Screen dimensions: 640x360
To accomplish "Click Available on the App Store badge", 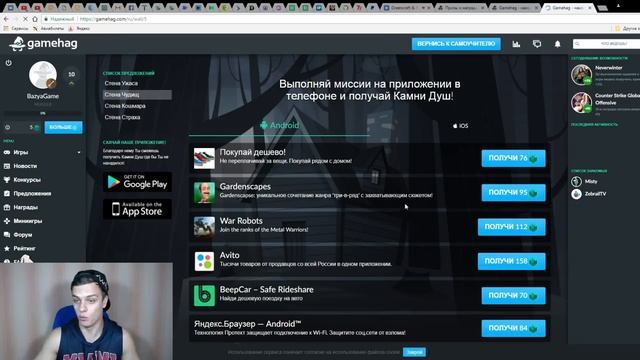I will coord(137,209).
